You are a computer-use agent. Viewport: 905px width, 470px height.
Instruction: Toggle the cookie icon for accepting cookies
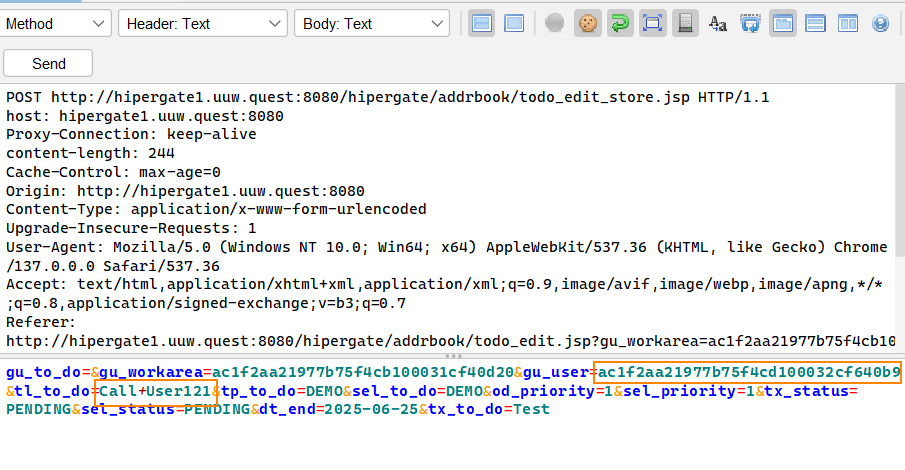click(588, 23)
